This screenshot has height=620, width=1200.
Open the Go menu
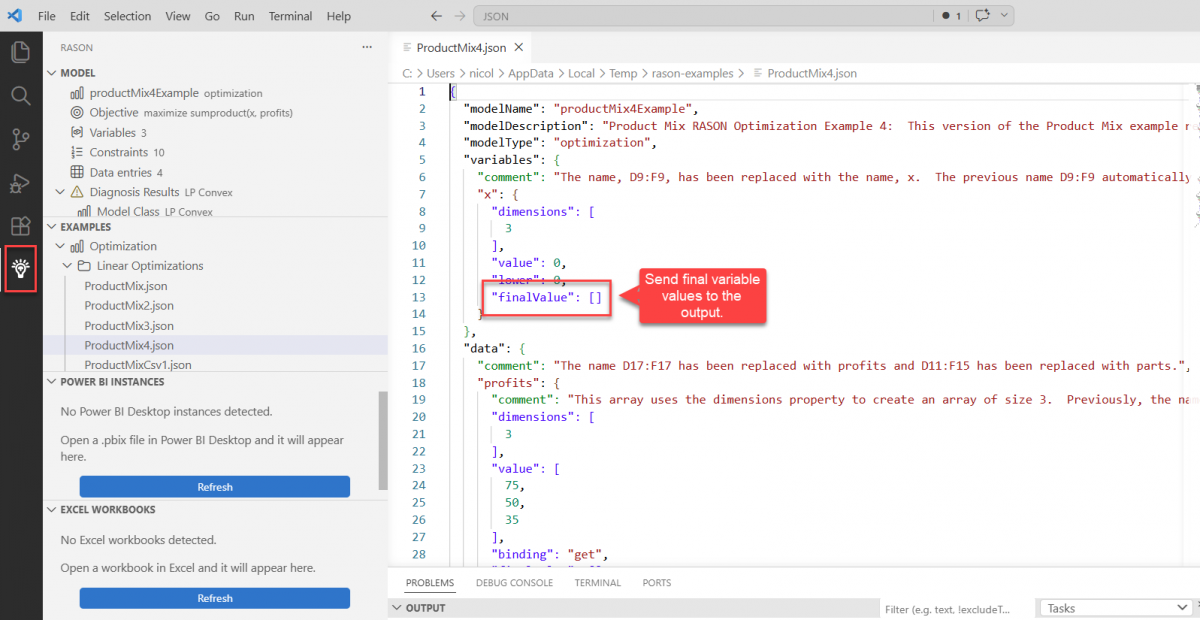212,16
